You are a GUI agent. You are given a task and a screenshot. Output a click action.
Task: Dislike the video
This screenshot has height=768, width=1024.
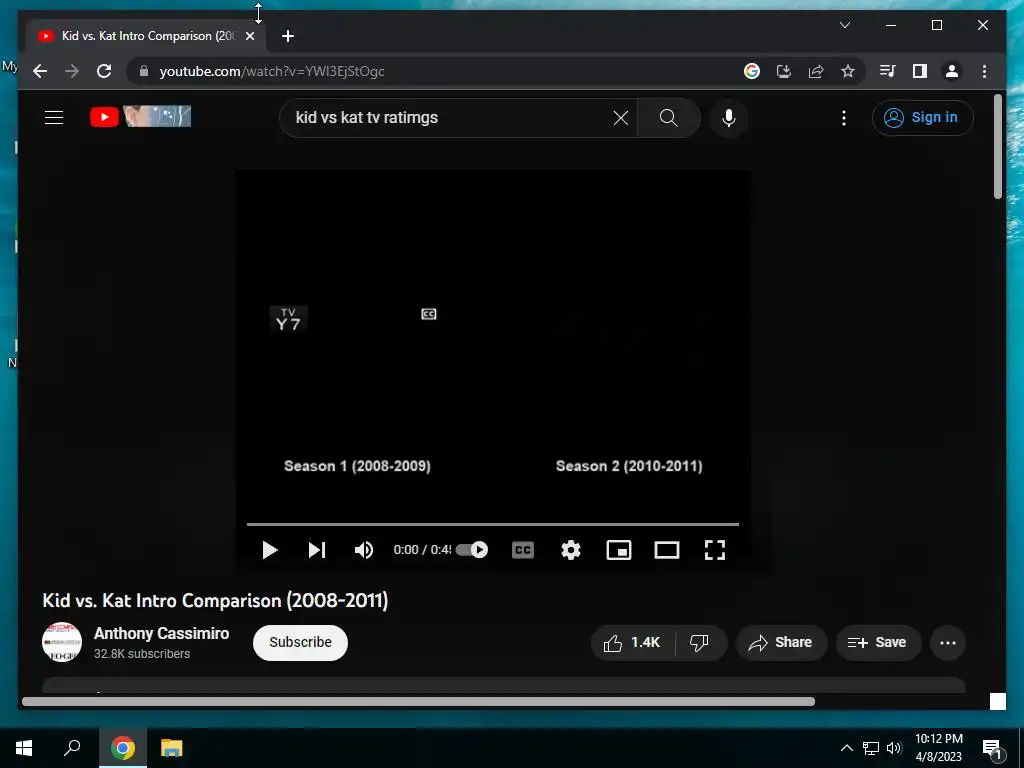click(x=700, y=643)
